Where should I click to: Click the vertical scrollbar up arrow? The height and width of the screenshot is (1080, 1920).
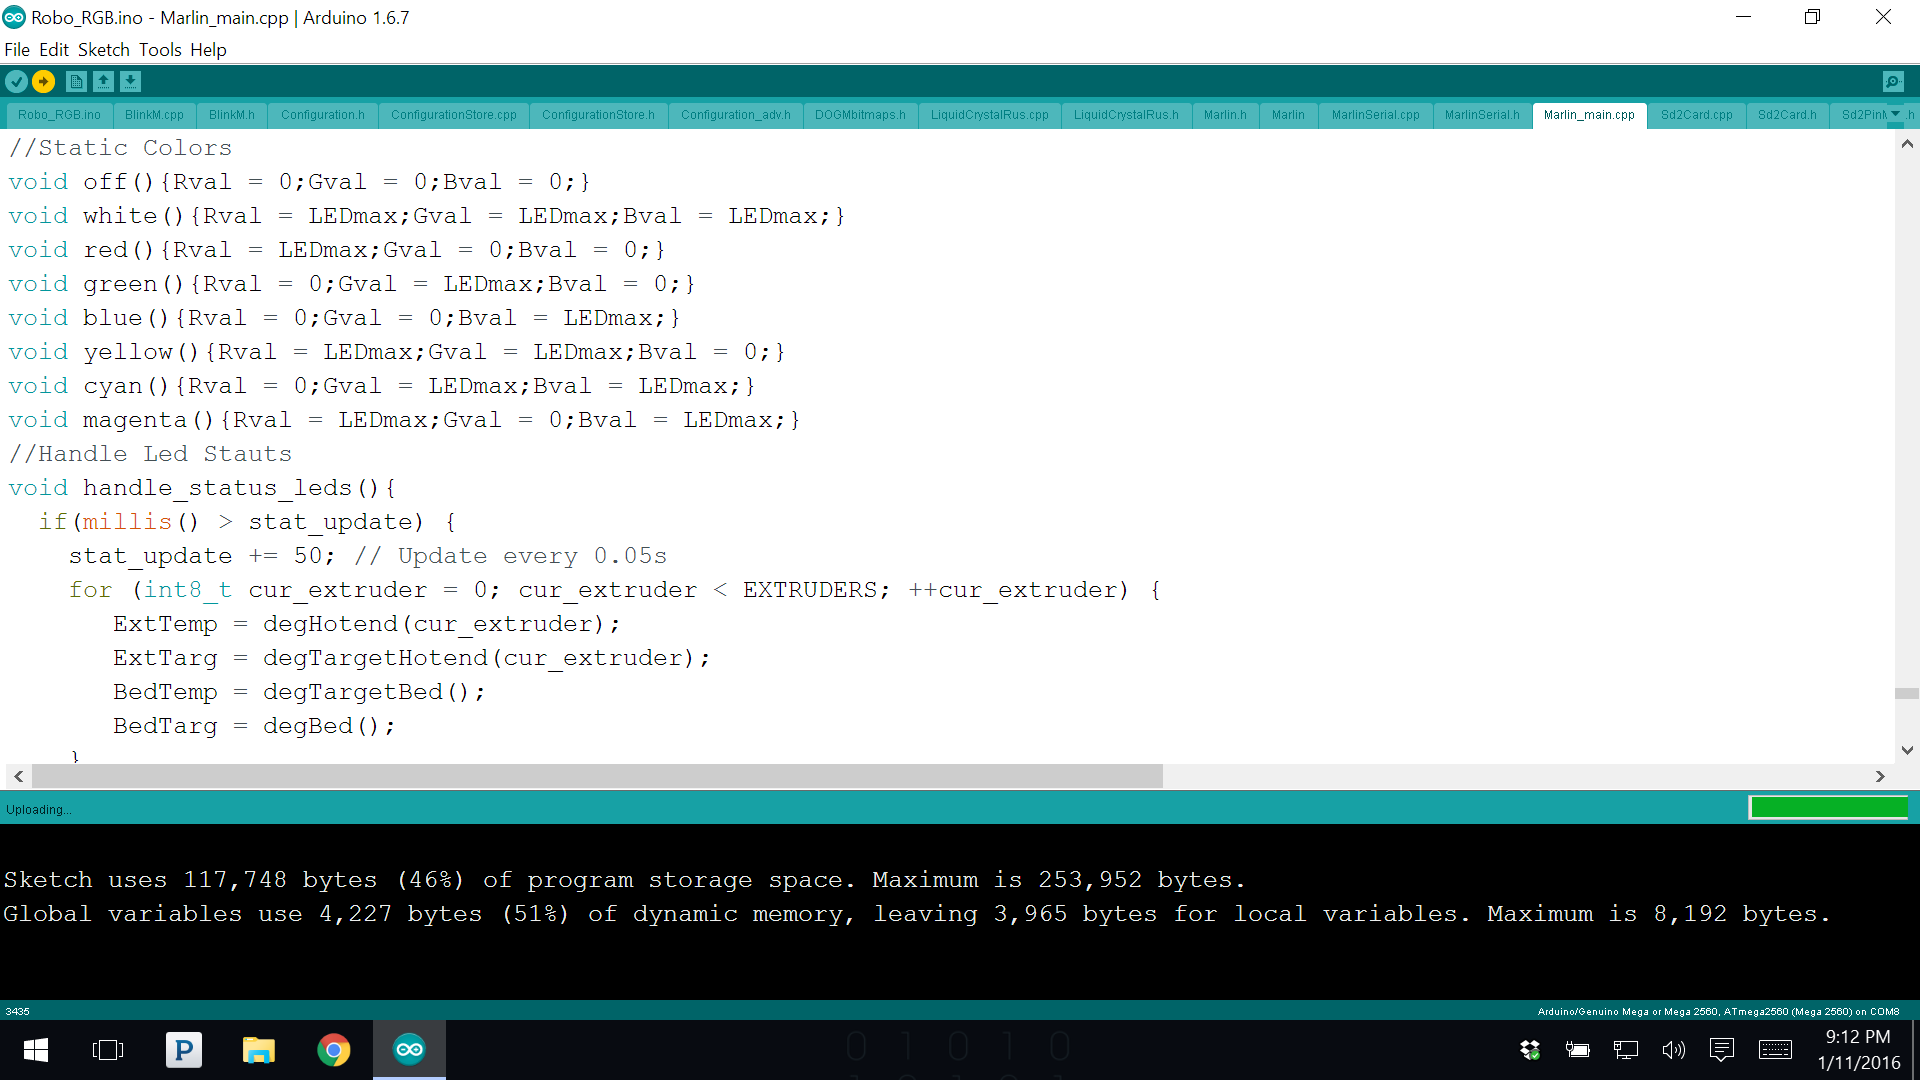(x=1907, y=144)
